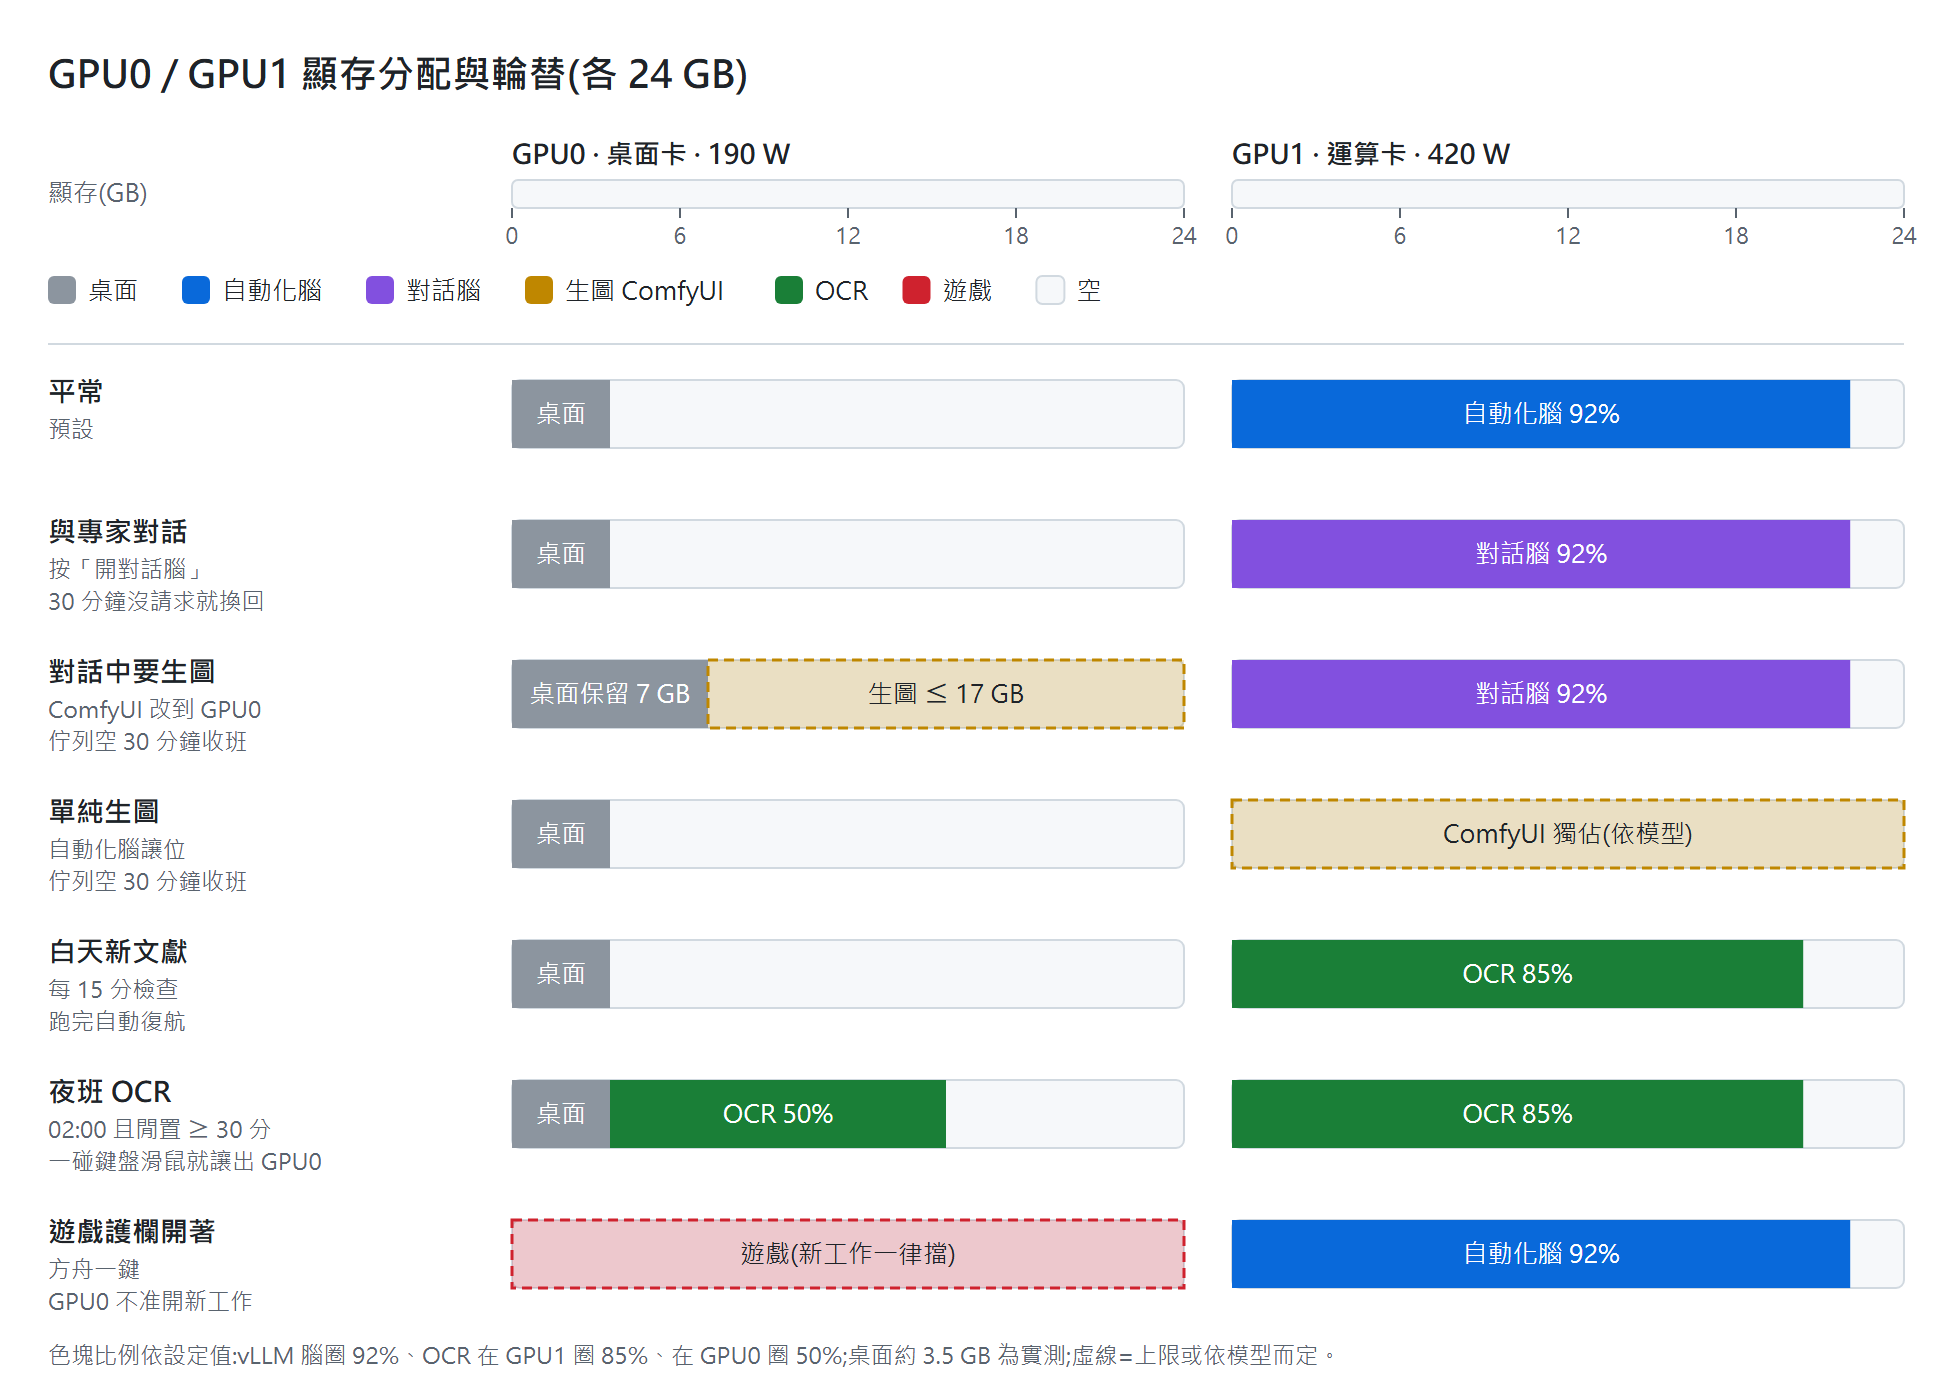Click OCR 85% bar in 白天新文獻 row
The height and width of the screenshot is (1400, 1952).
pyautogui.click(x=1517, y=974)
